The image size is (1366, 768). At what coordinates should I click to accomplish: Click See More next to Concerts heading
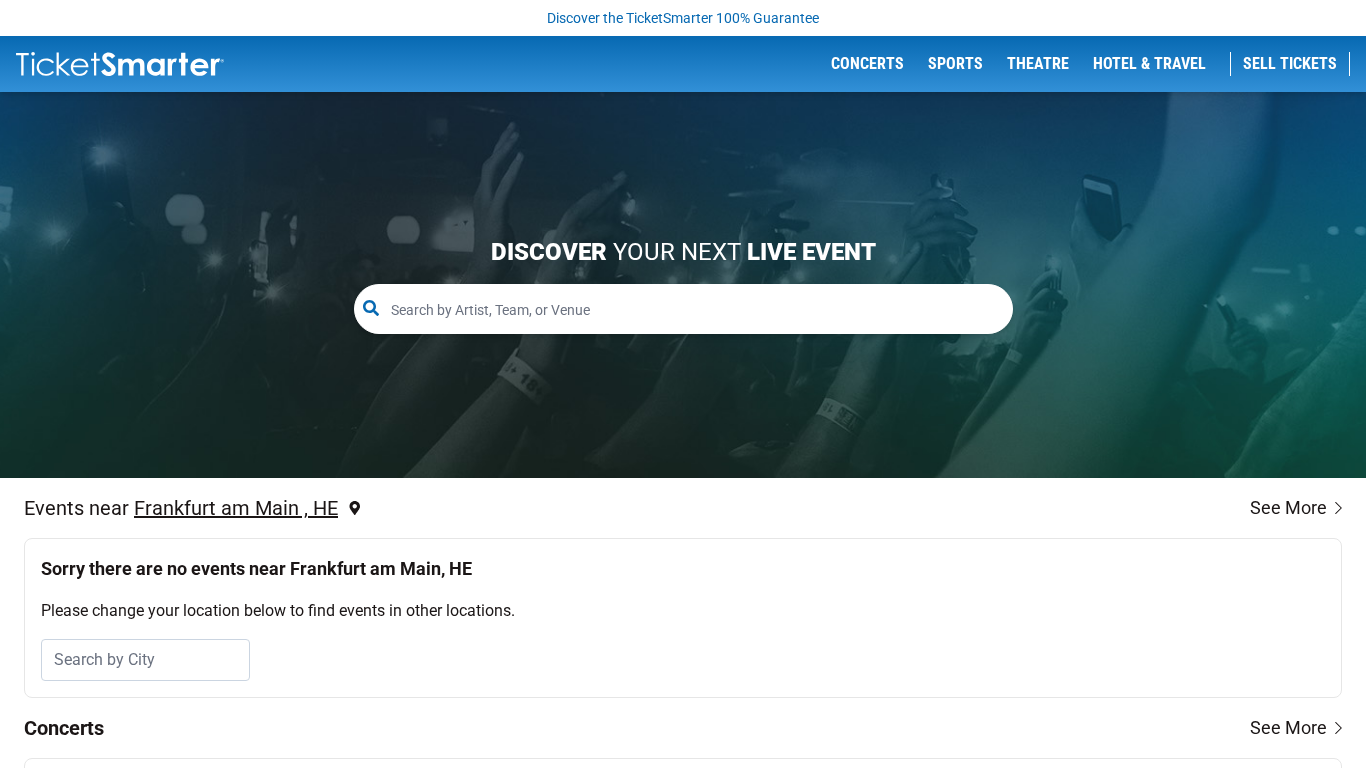[x=1288, y=728]
